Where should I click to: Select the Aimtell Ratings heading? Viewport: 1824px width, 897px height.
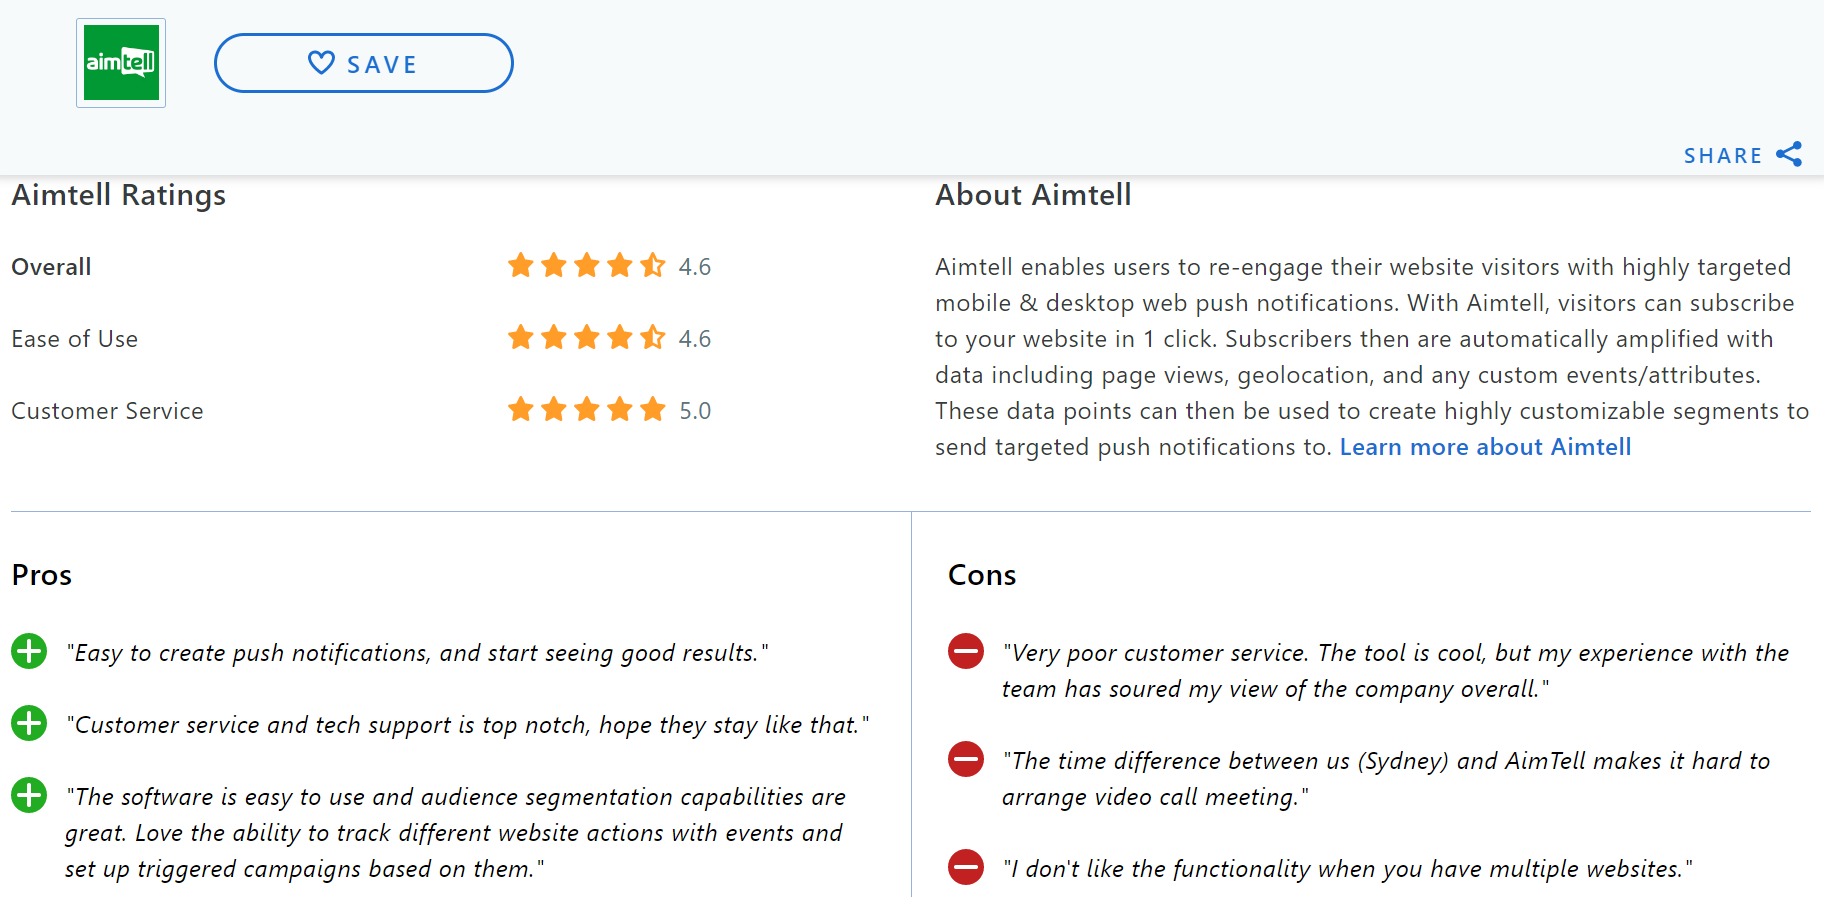click(119, 195)
